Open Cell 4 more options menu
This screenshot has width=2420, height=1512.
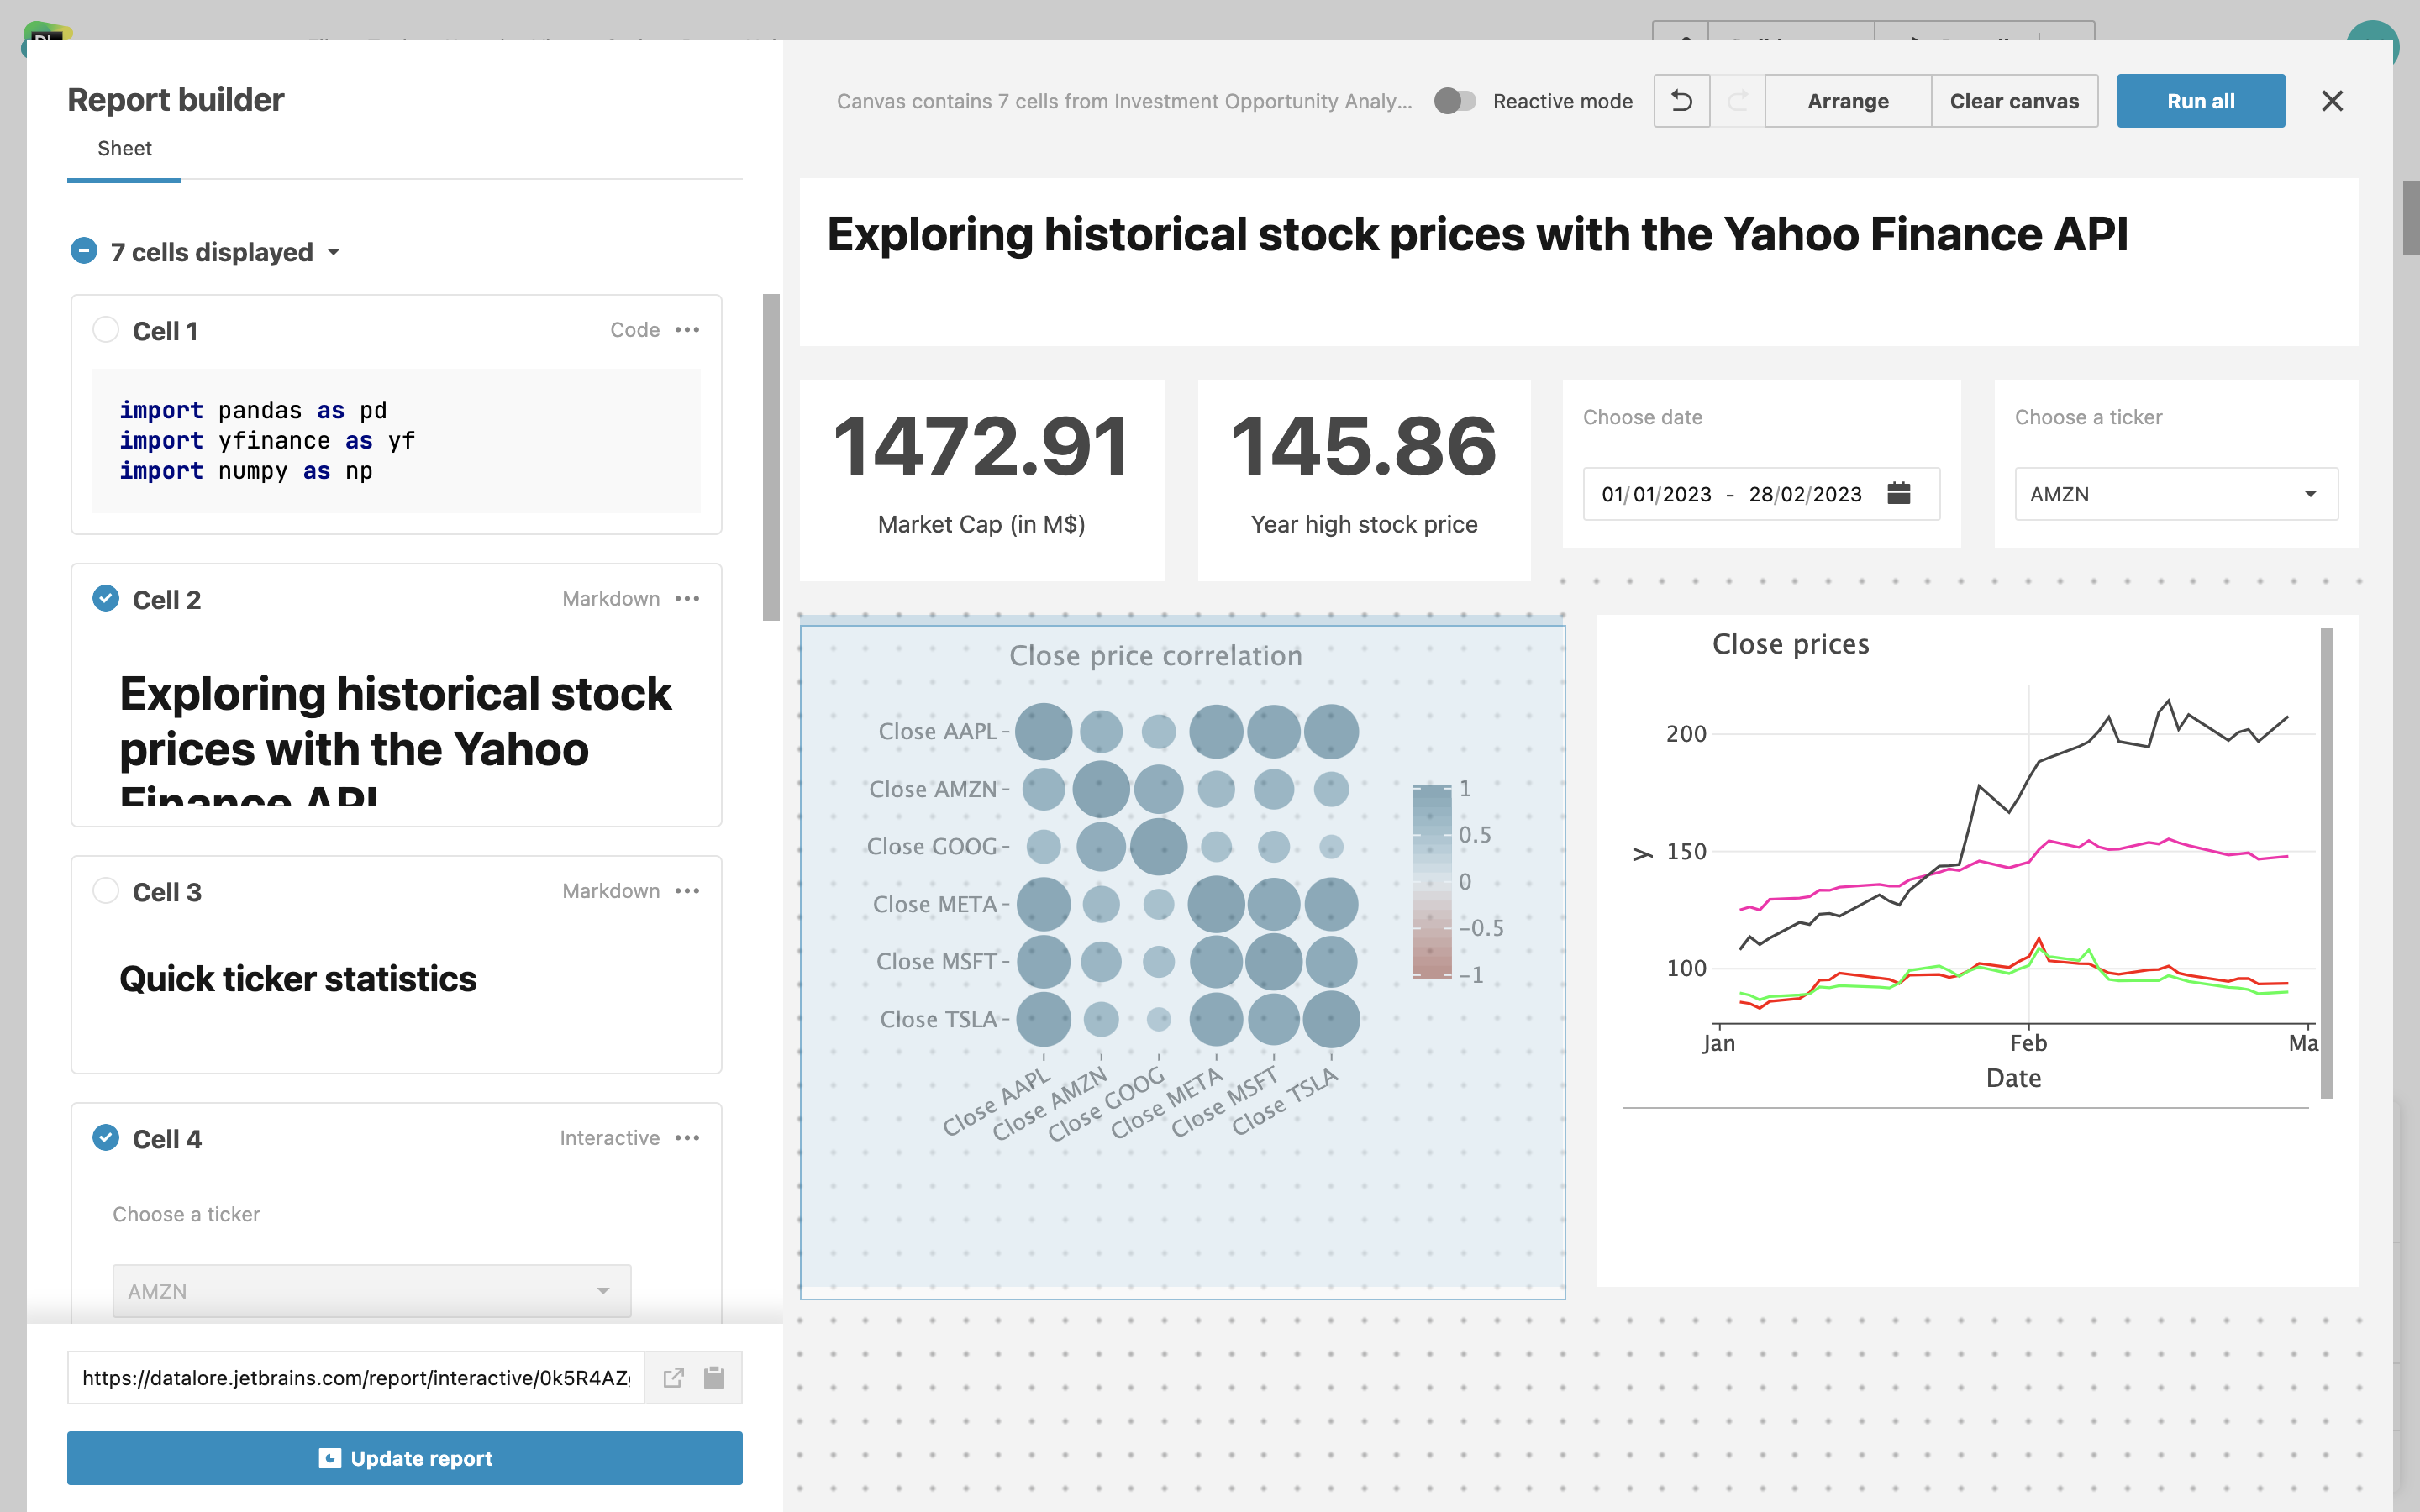(688, 1138)
